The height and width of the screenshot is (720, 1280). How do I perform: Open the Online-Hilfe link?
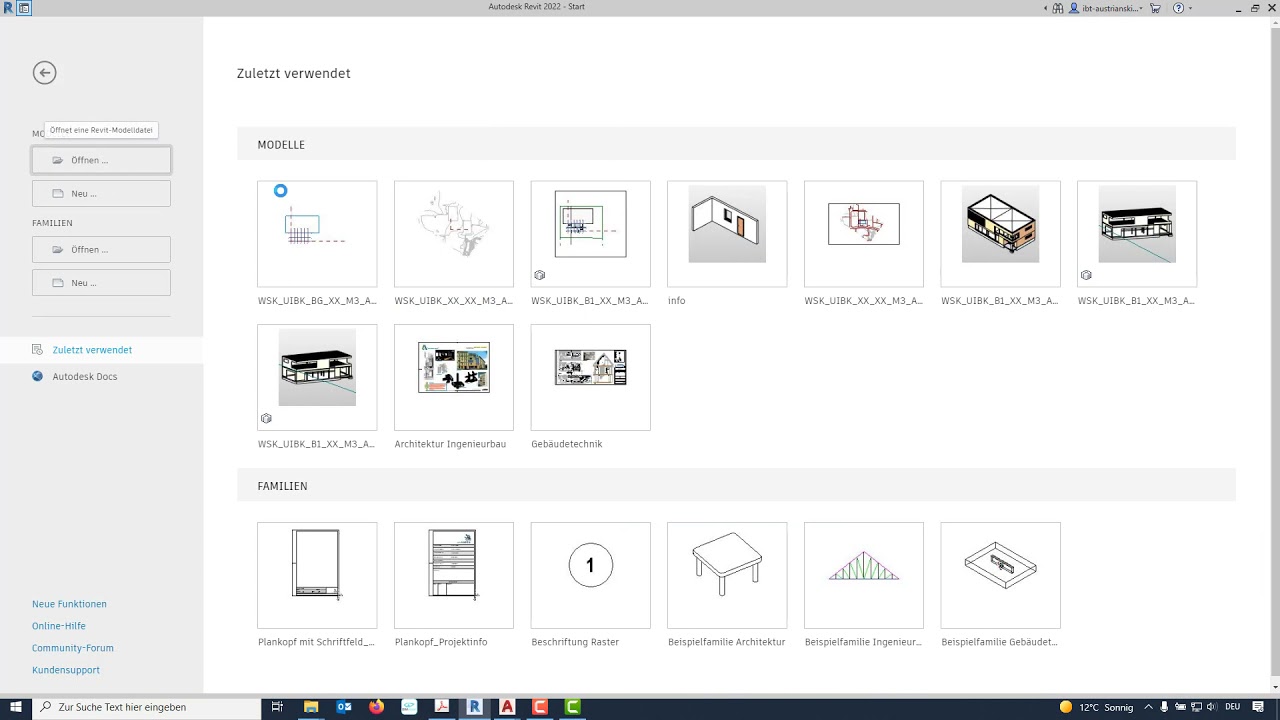click(x=59, y=626)
